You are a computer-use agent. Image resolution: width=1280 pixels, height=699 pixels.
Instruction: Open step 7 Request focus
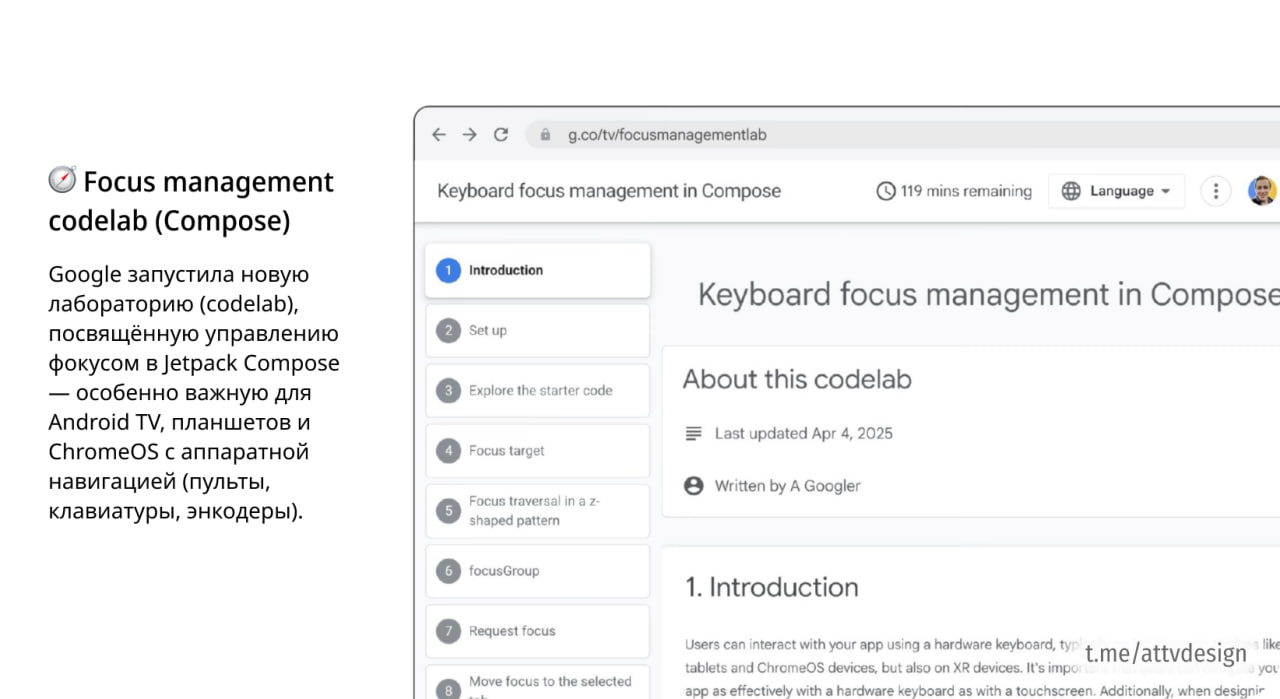tap(538, 631)
